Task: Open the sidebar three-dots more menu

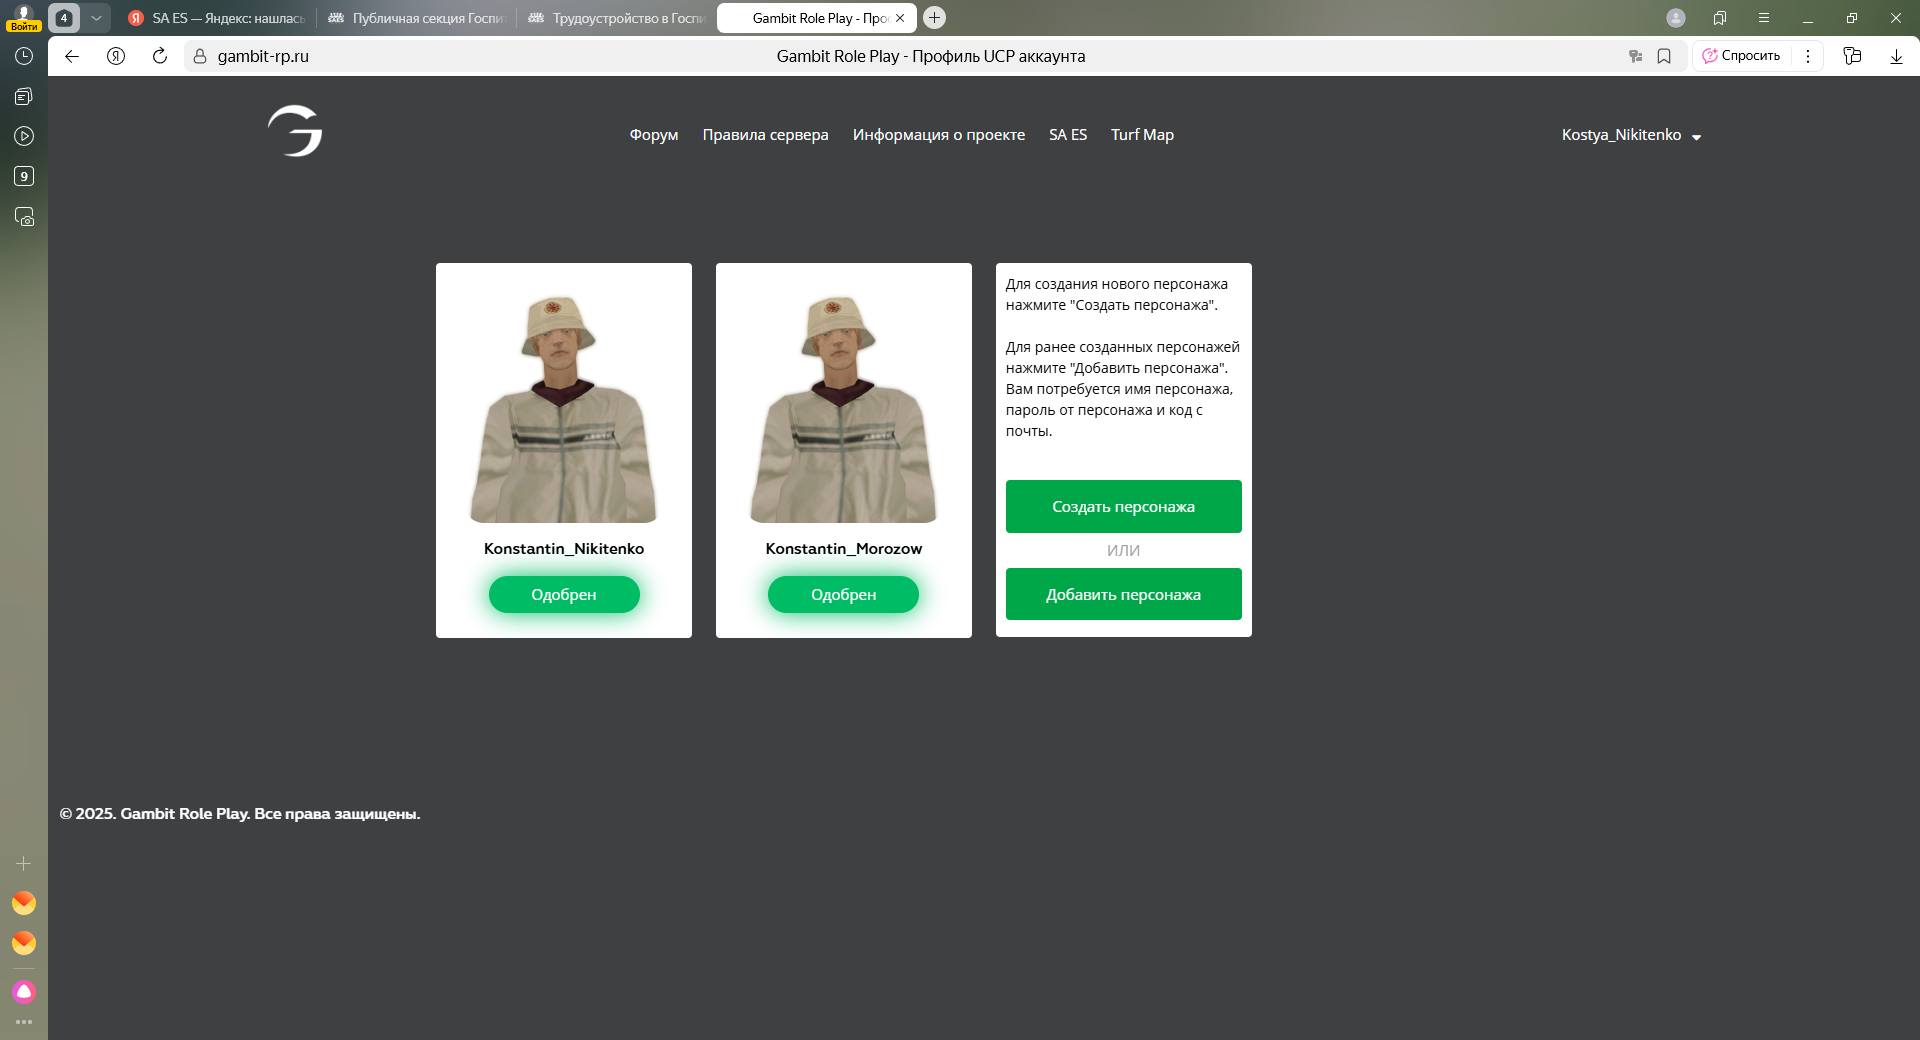Action: pos(24,1022)
